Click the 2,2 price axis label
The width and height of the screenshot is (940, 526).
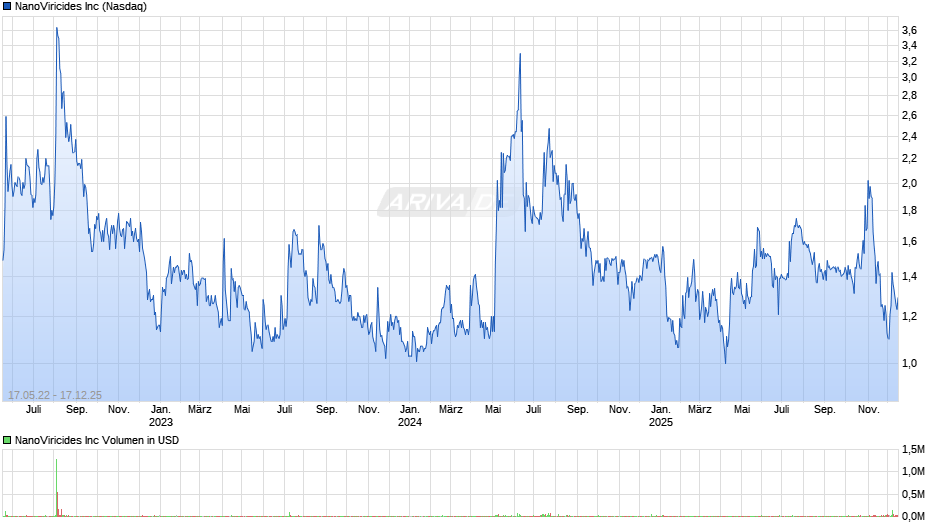point(909,158)
